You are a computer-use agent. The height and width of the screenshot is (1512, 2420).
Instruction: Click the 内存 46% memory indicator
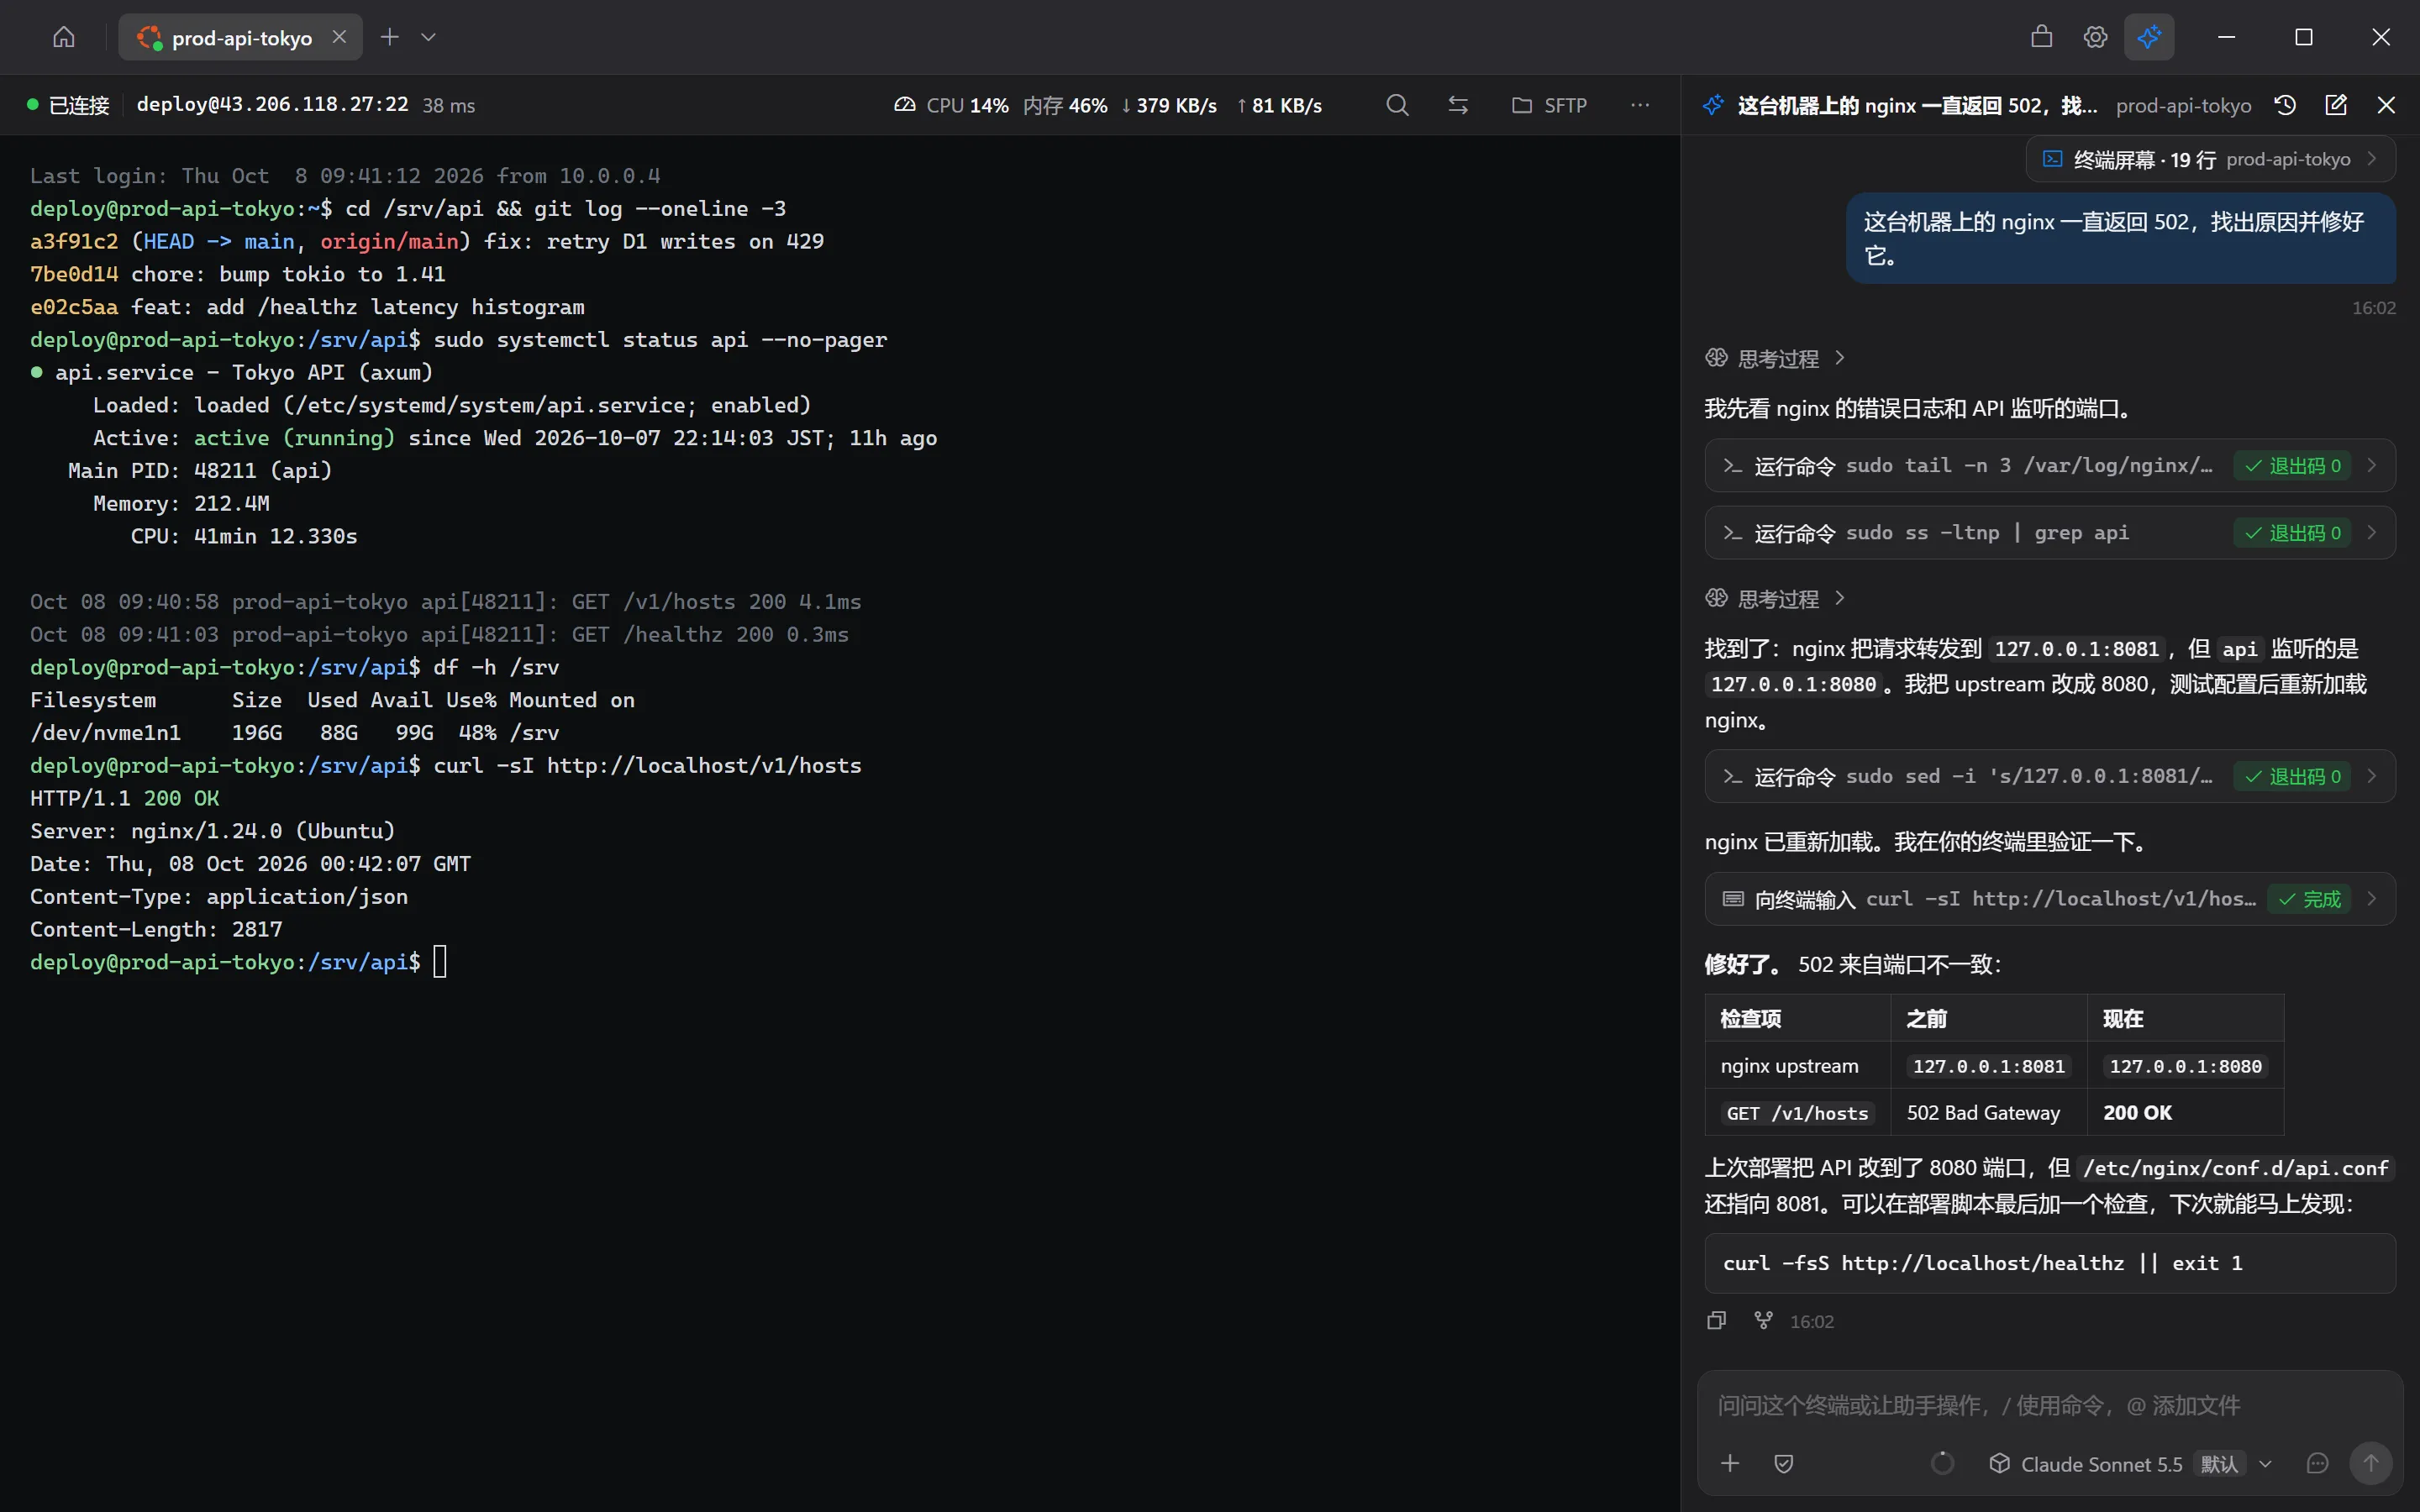[x=1065, y=105]
